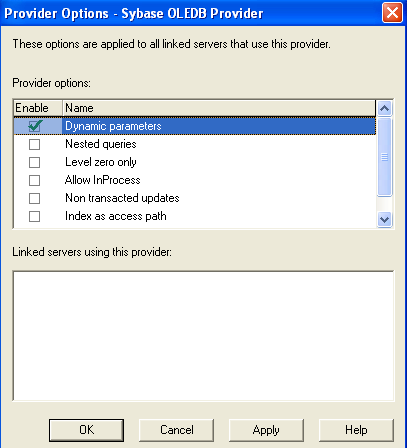
Task: Uncheck the Dynamic parameters checkbox
Action: tap(35, 126)
